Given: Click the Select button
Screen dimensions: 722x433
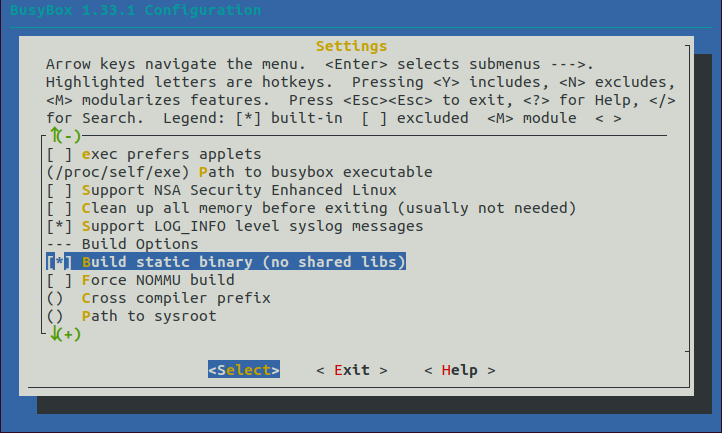Looking at the screenshot, I should click(x=244, y=370).
